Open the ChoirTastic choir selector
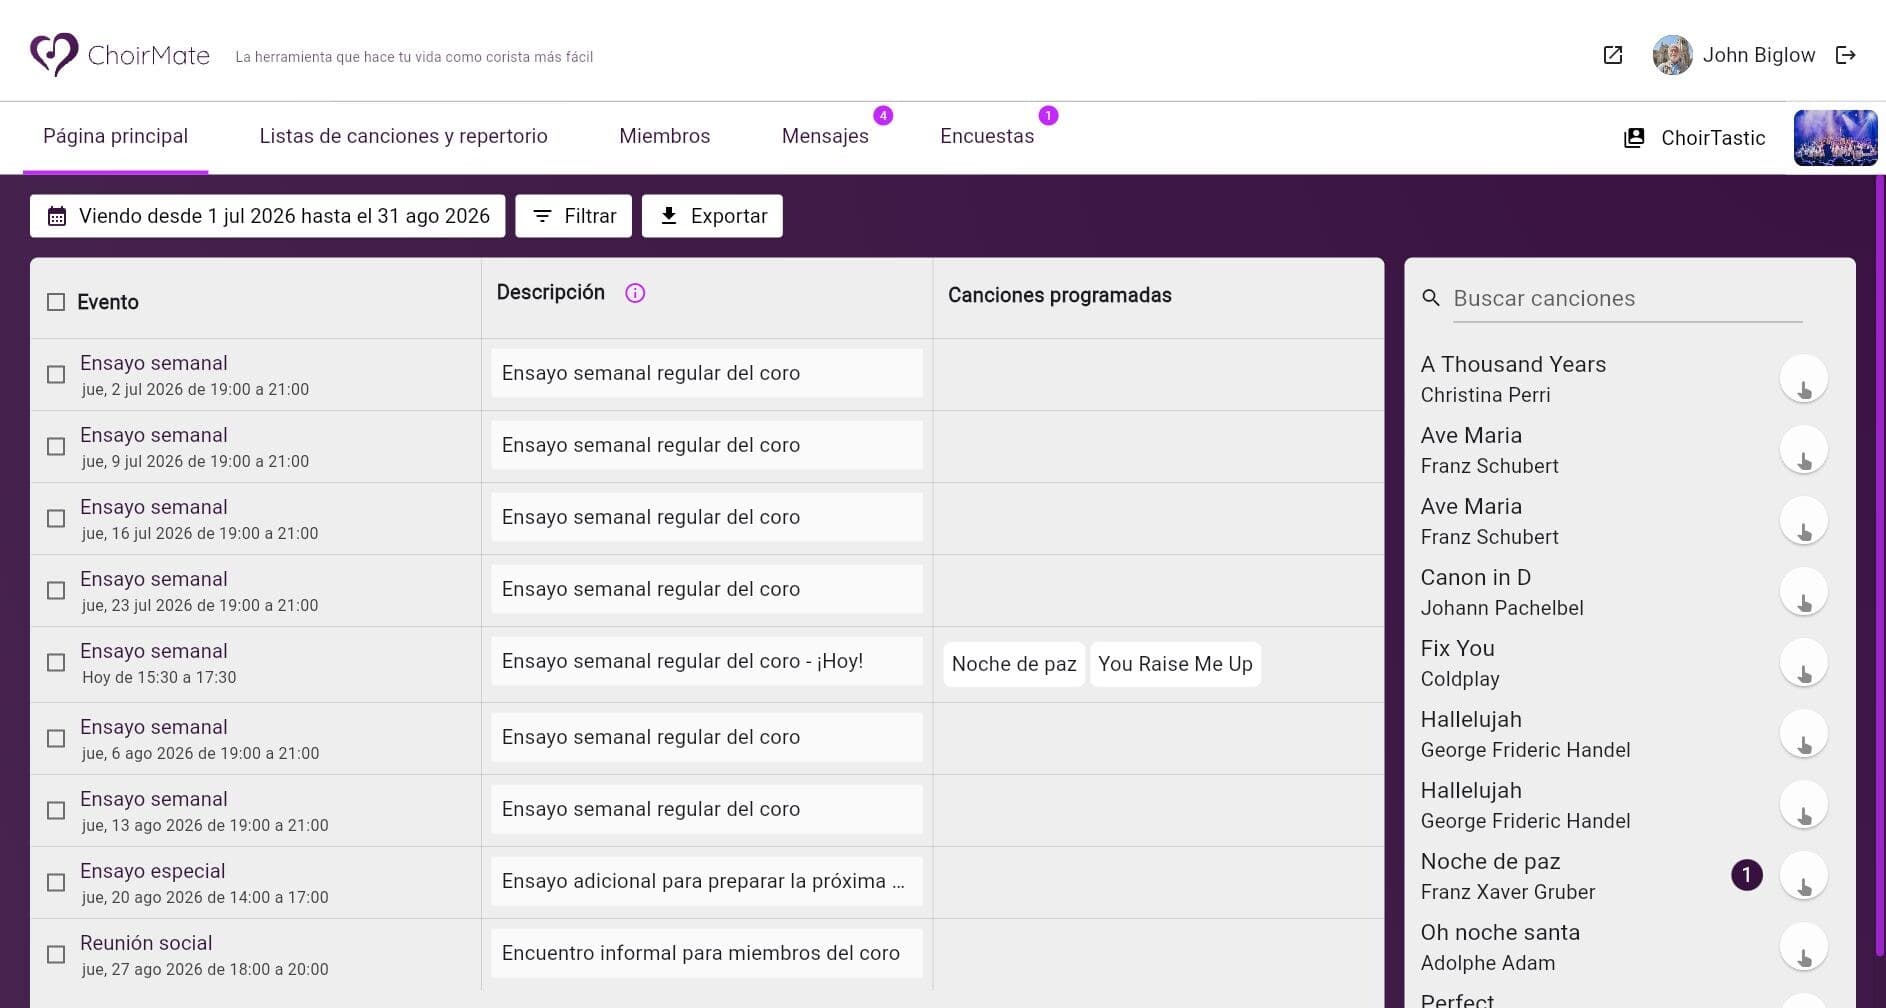The width and height of the screenshot is (1886, 1008). pyautogui.click(x=1695, y=138)
